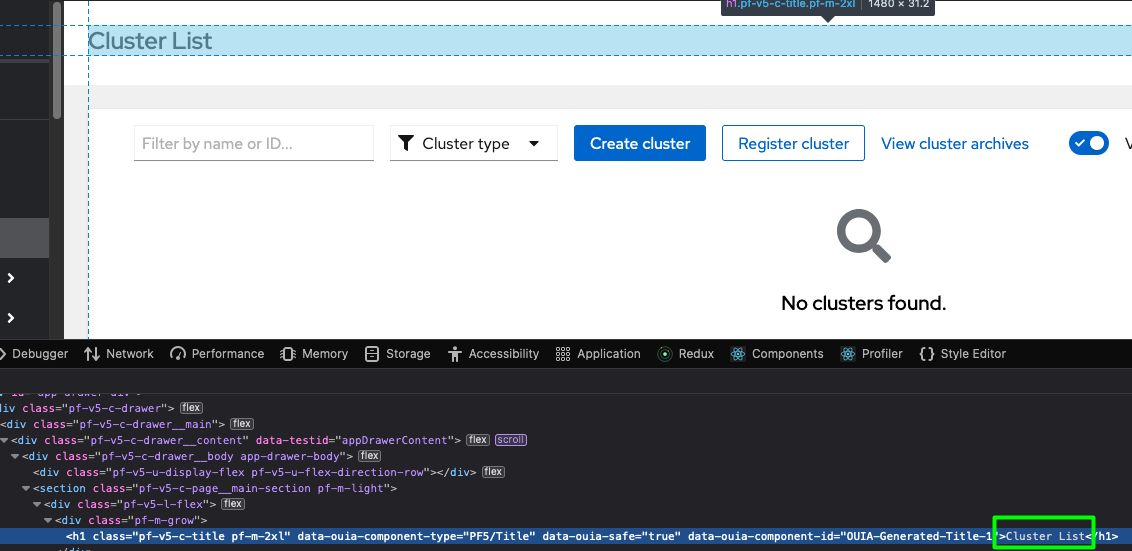Switch to the Memory tab

point(314,354)
